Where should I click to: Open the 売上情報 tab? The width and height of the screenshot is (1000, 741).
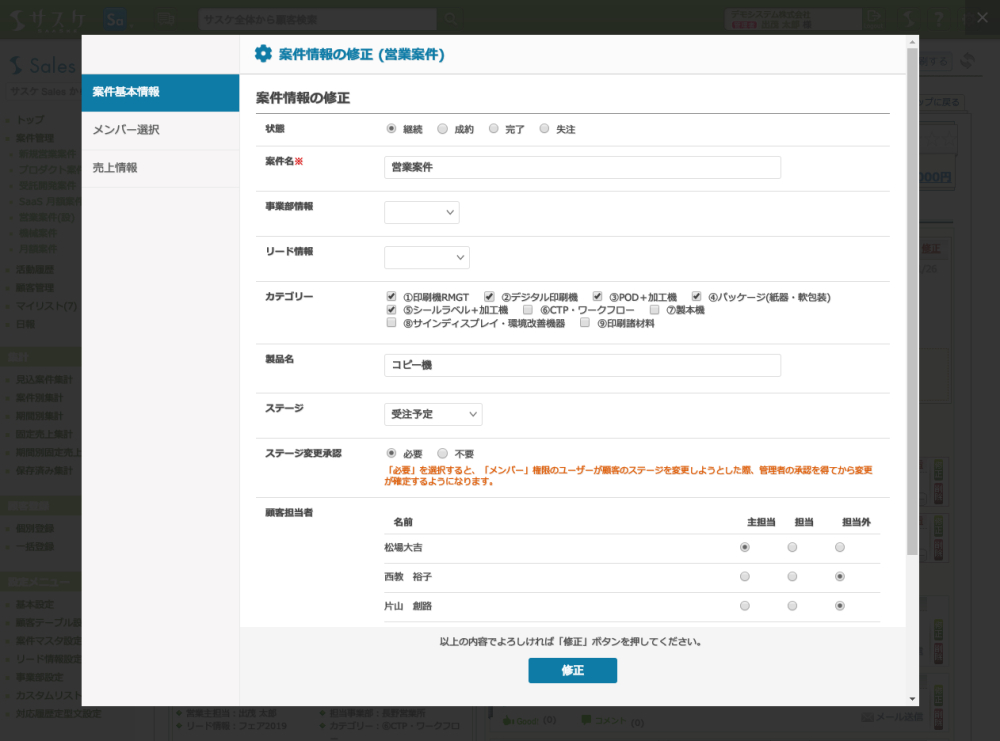pos(160,168)
